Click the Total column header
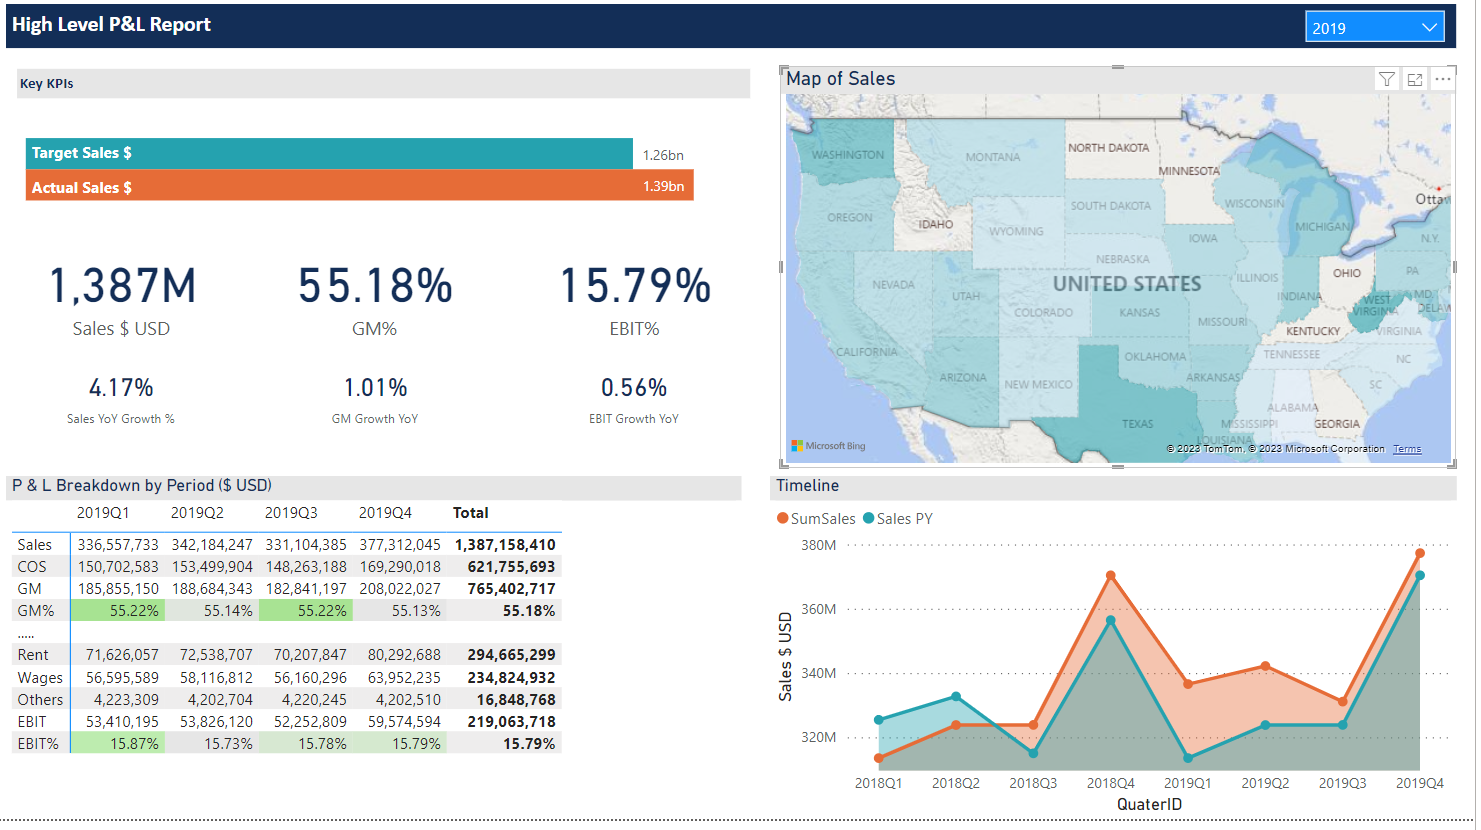 click(470, 513)
